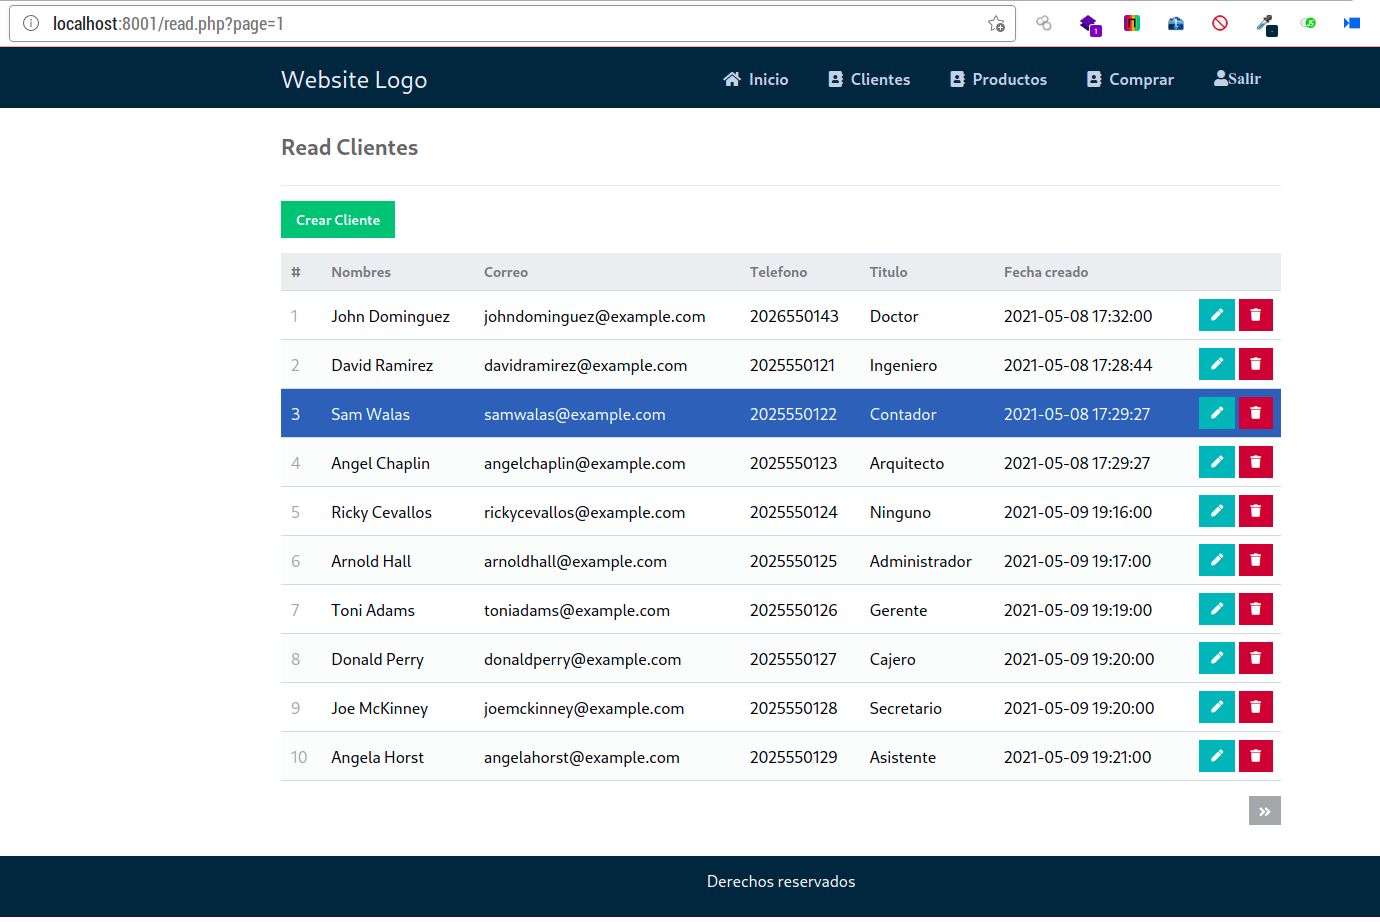Edit John Dominguez with pencil icon
The width and height of the screenshot is (1380, 922).
tap(1216, 315)
